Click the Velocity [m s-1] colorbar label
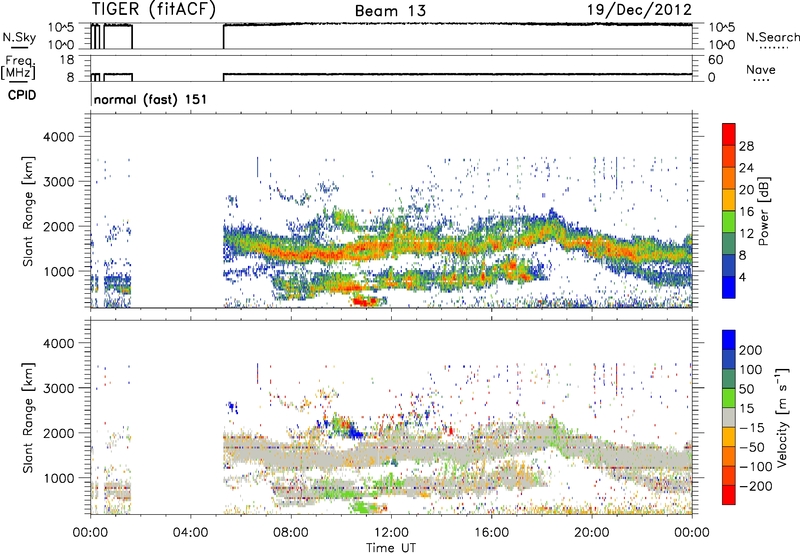Viewport: 800px width, 554px height. pyautogui.click(x=782, y=417)
